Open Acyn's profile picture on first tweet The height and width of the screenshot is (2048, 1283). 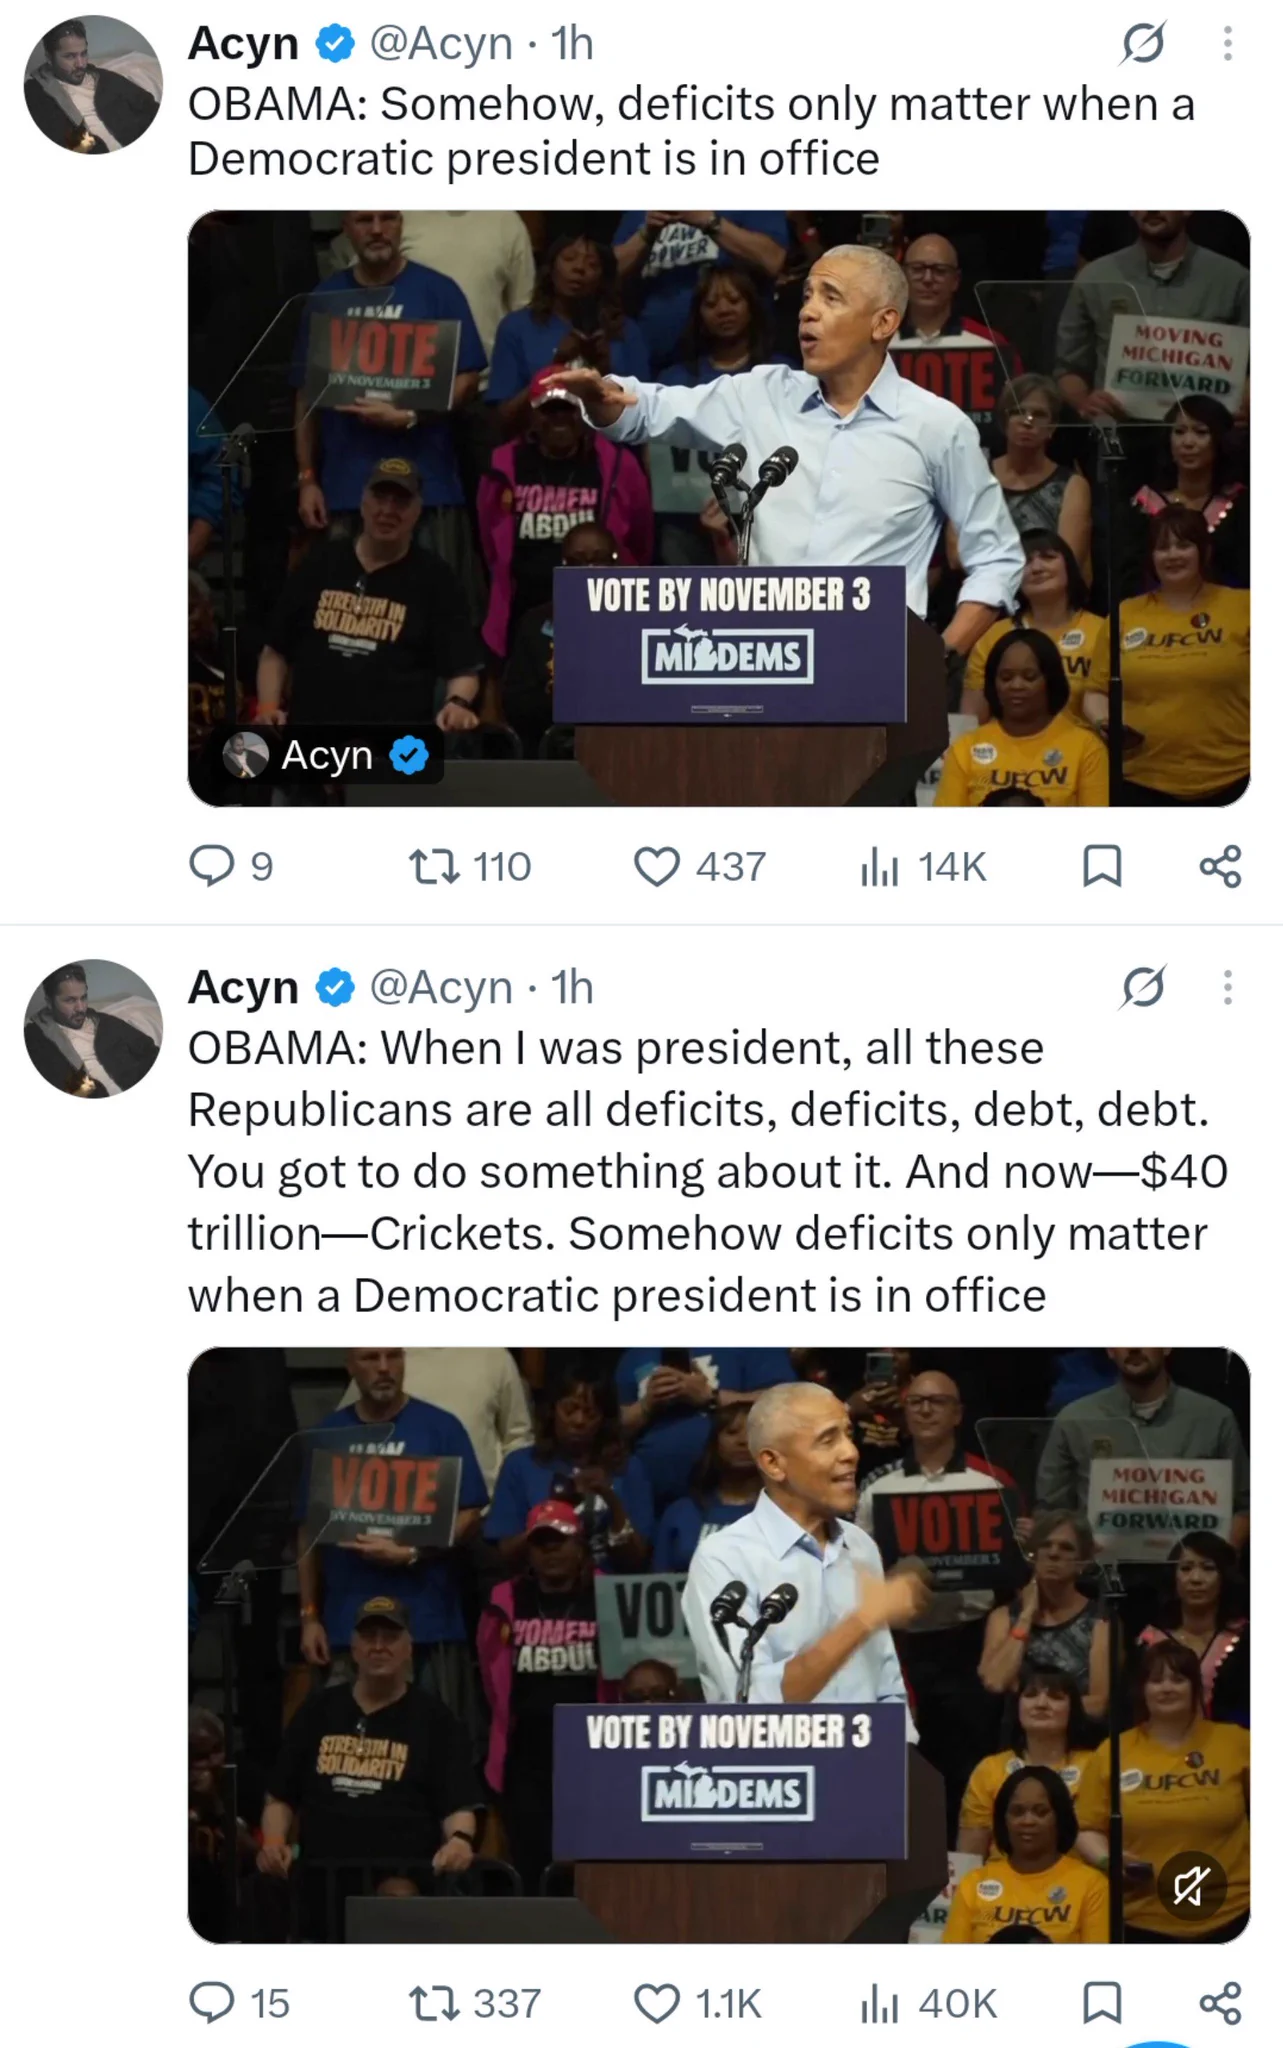coord(93,85)
